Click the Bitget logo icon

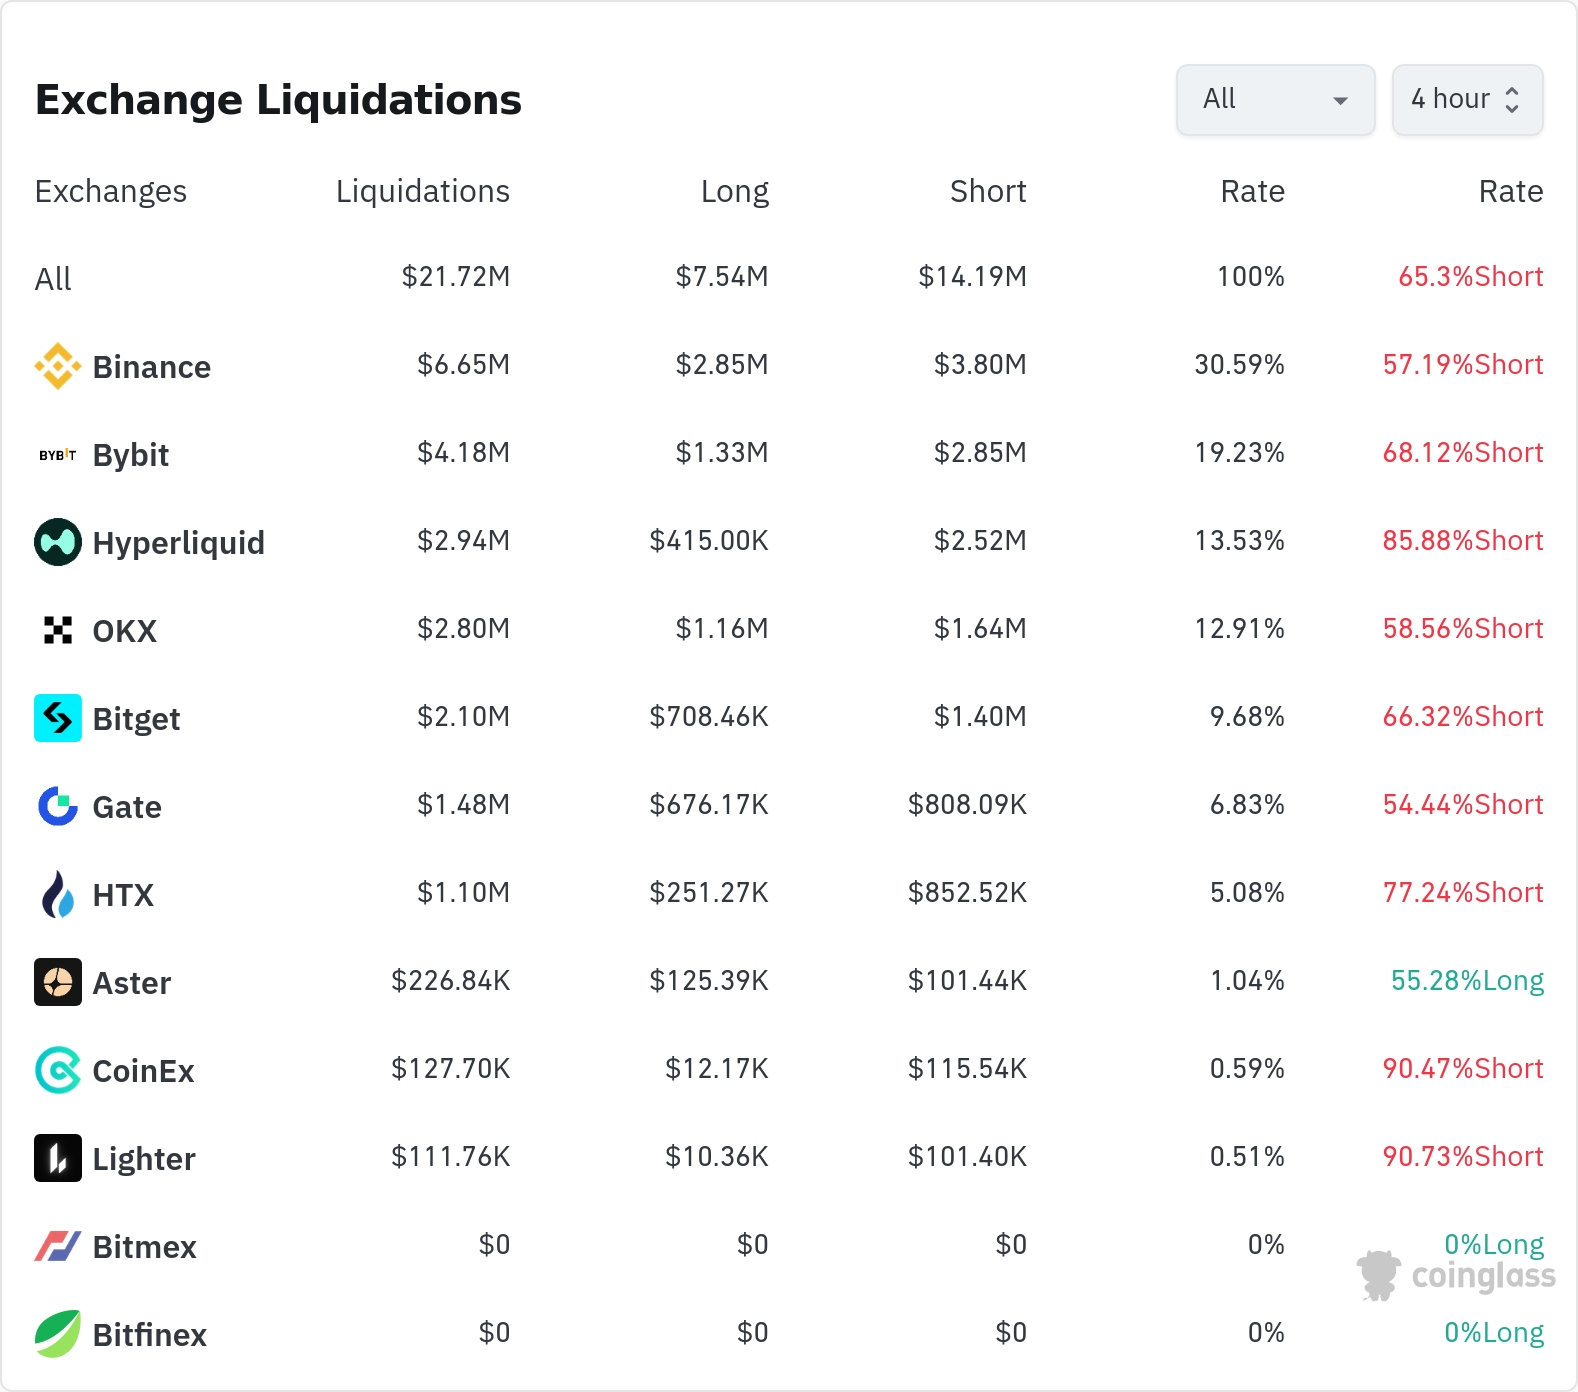57,718
